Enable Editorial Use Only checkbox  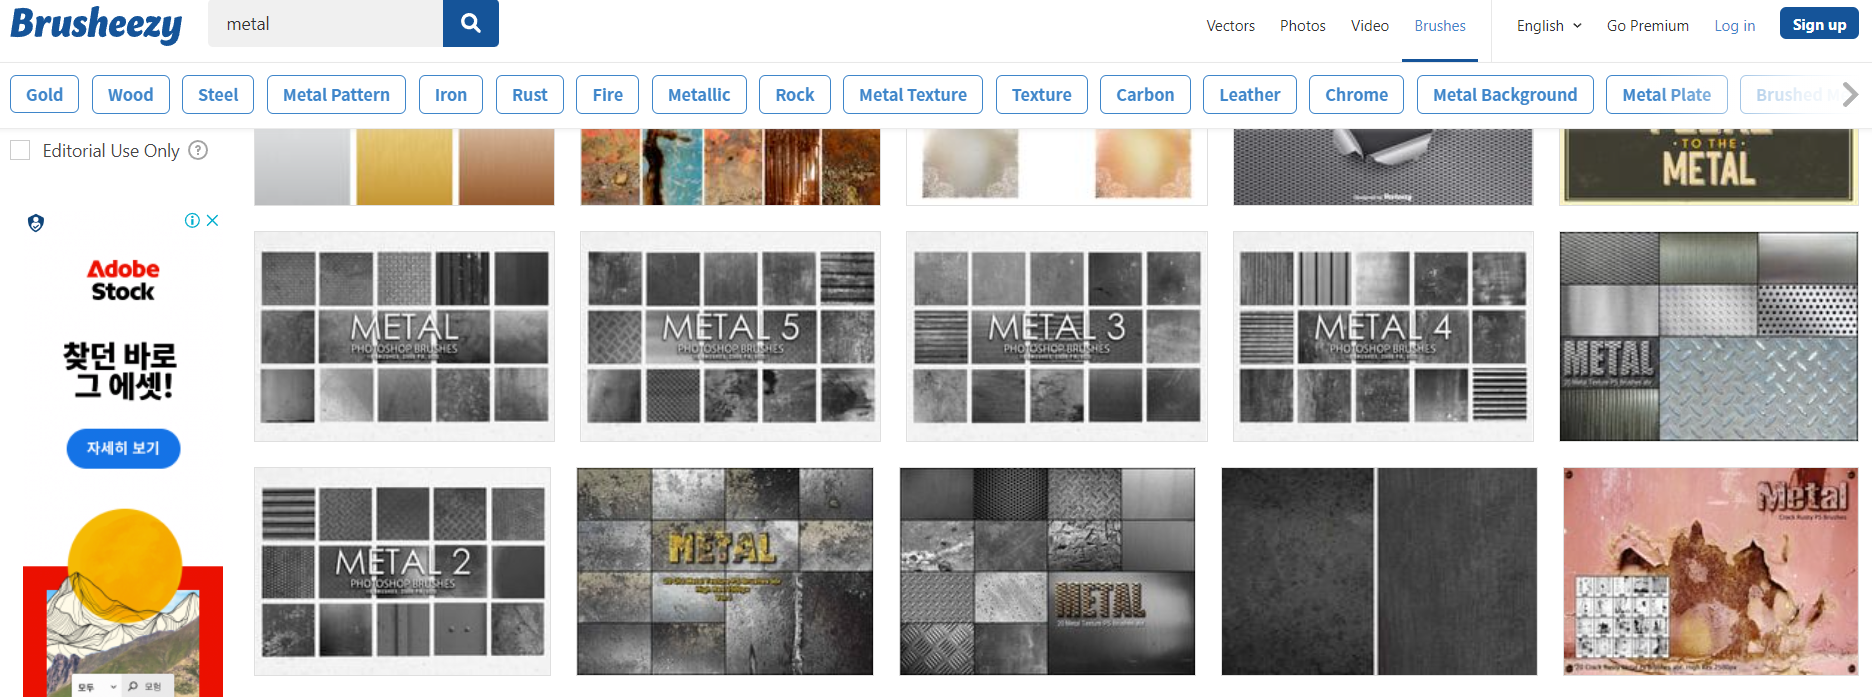point(20,150)
